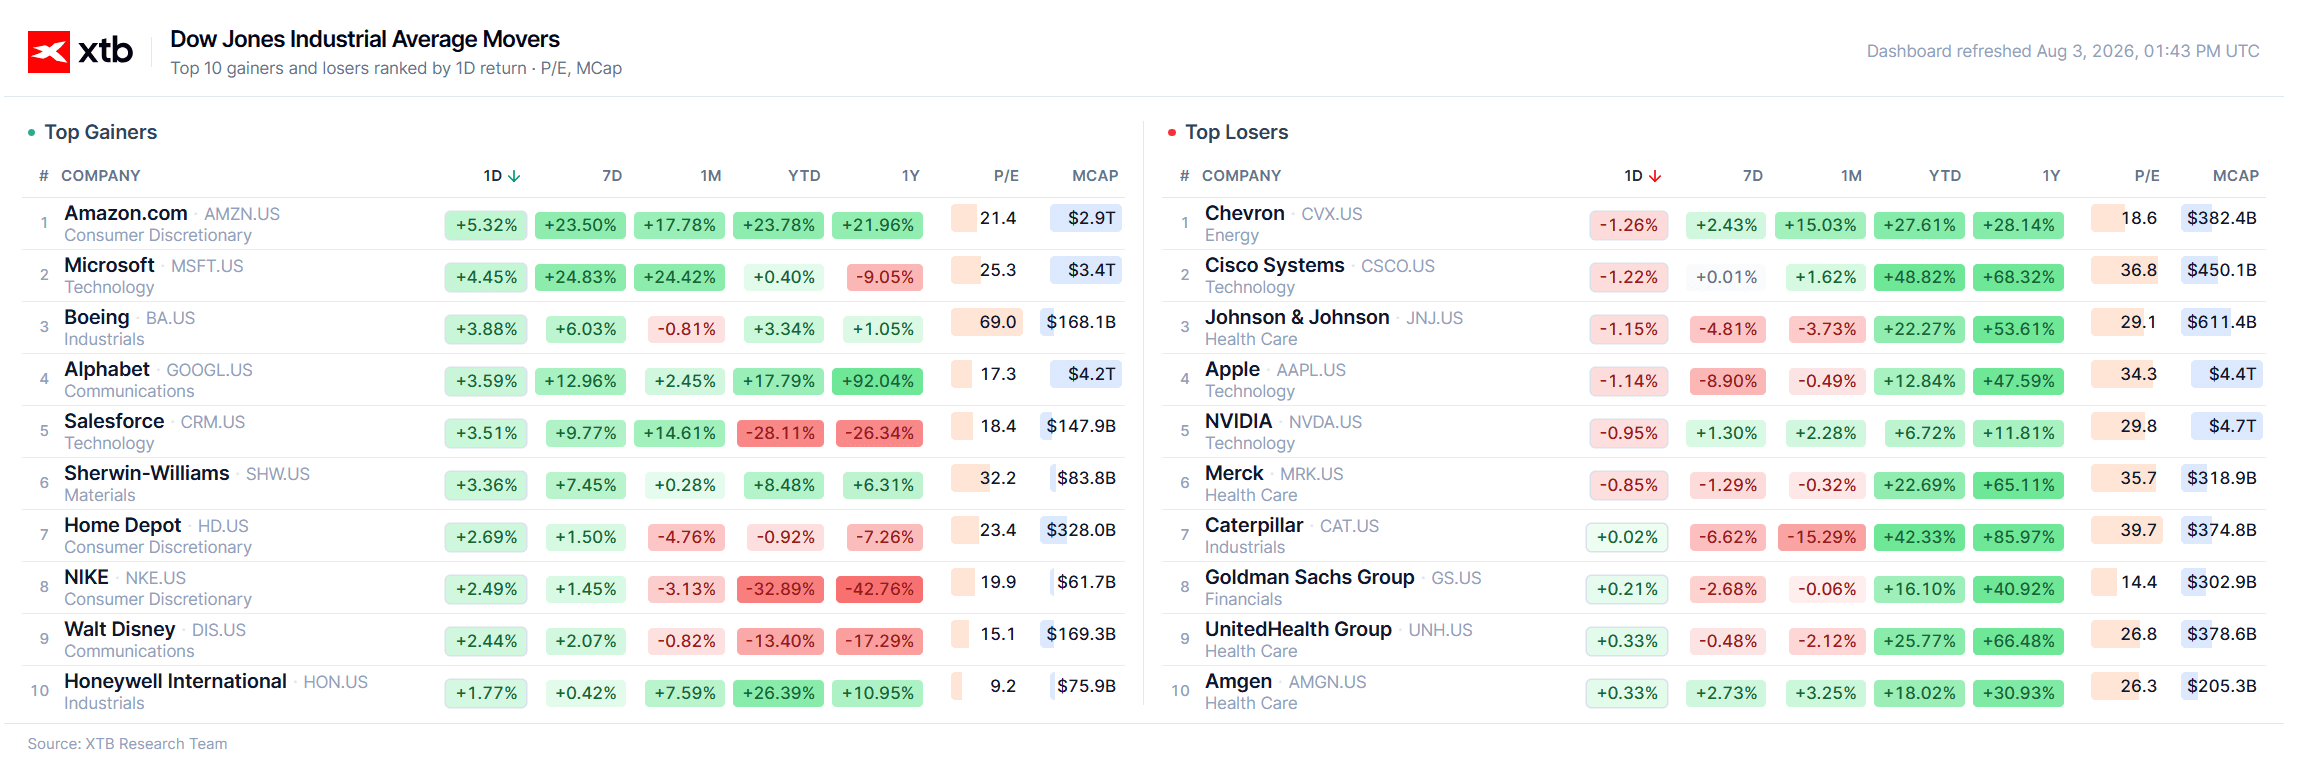Sort losers by the MCAP column header

[x=2236, y=176]
